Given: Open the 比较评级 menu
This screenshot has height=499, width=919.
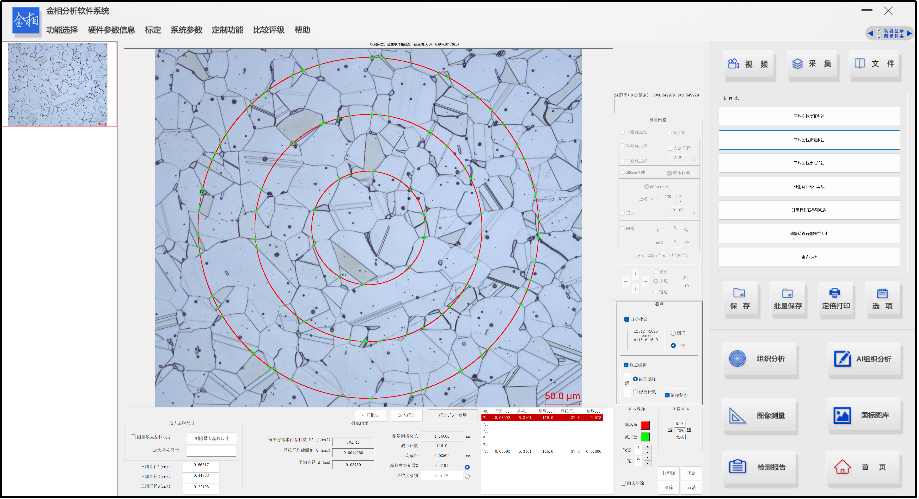Looking at the screenshot, I should [x=268, y=30].
